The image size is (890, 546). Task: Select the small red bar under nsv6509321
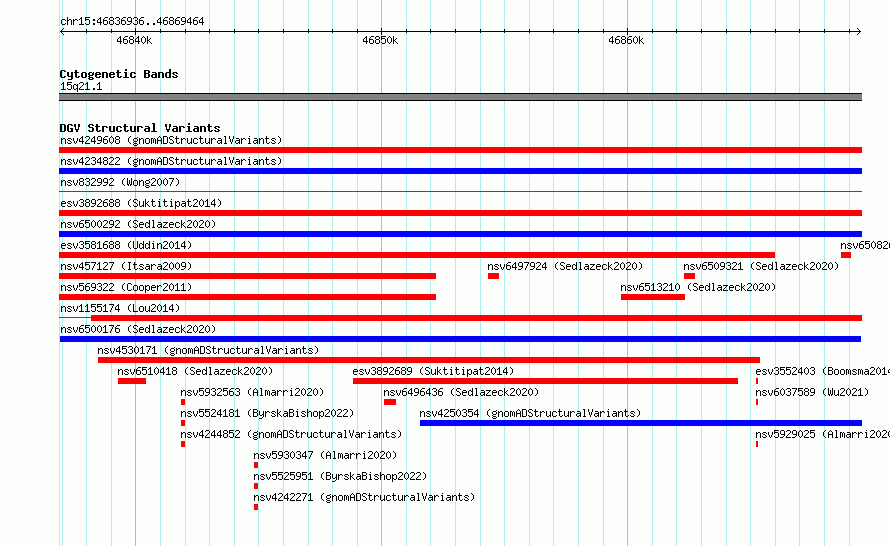690,276
